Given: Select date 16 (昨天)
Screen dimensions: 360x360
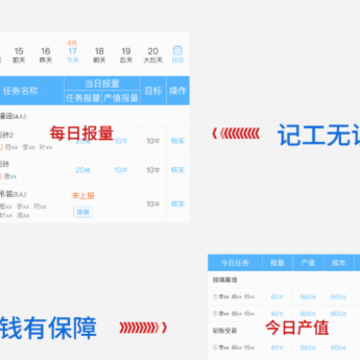Looking at the screenshot, I should click(46, 55).
